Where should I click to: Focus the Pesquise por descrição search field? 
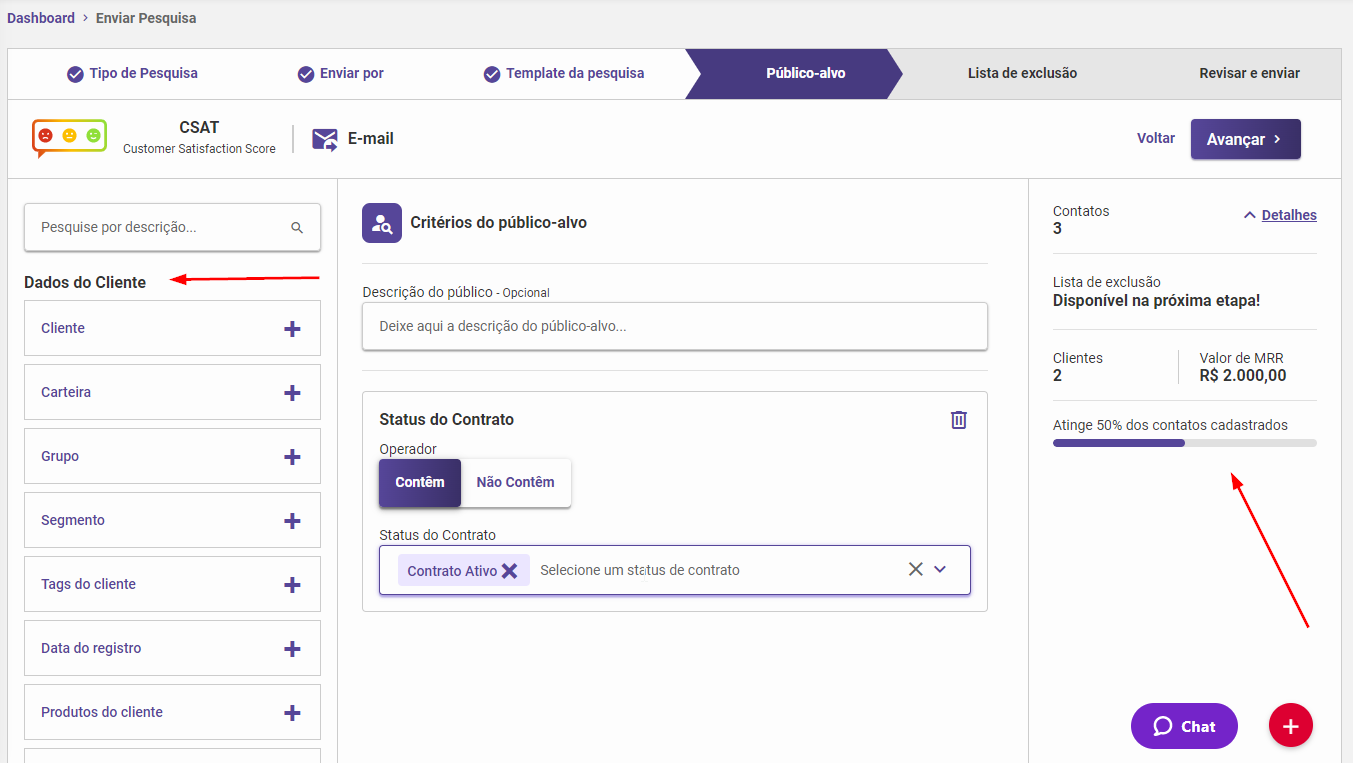click(172, 228)
